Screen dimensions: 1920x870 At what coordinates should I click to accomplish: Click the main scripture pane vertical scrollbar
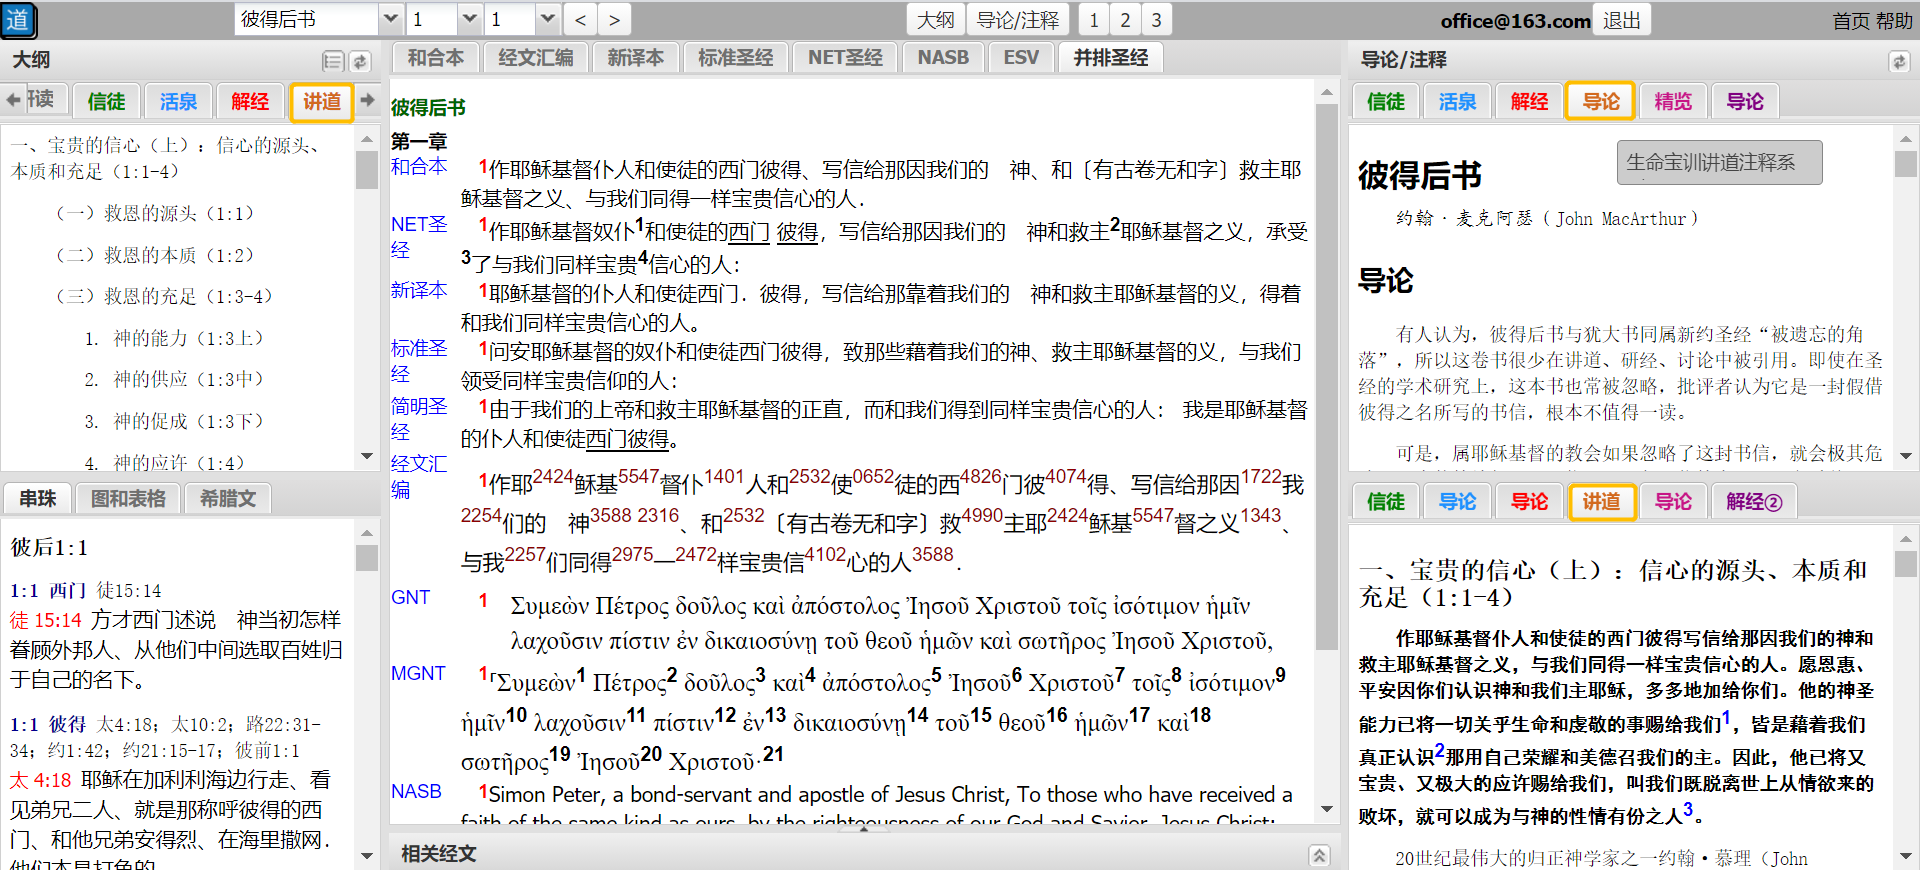(1326, 400)
